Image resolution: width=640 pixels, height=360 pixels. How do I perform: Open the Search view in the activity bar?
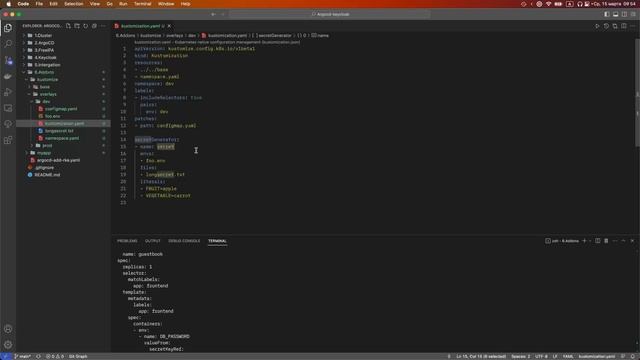click(x=8, y=44)
